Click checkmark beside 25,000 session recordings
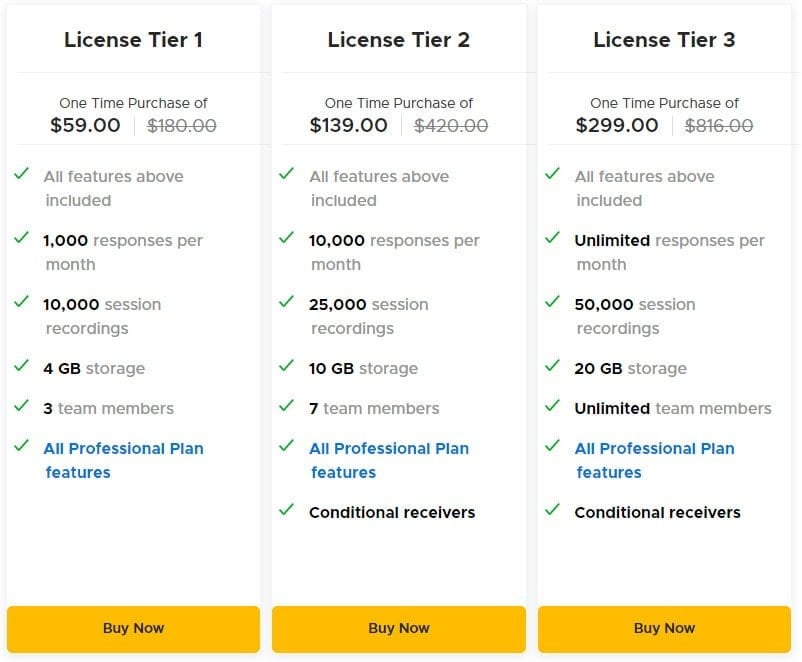802x662 pixels. pos(287,302)
